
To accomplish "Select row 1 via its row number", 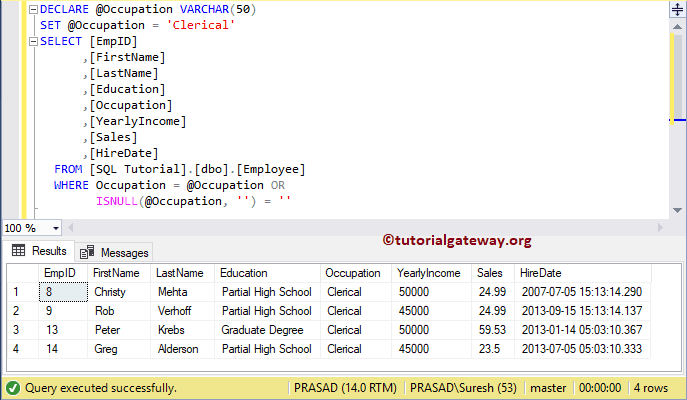I will click(23, 292).
